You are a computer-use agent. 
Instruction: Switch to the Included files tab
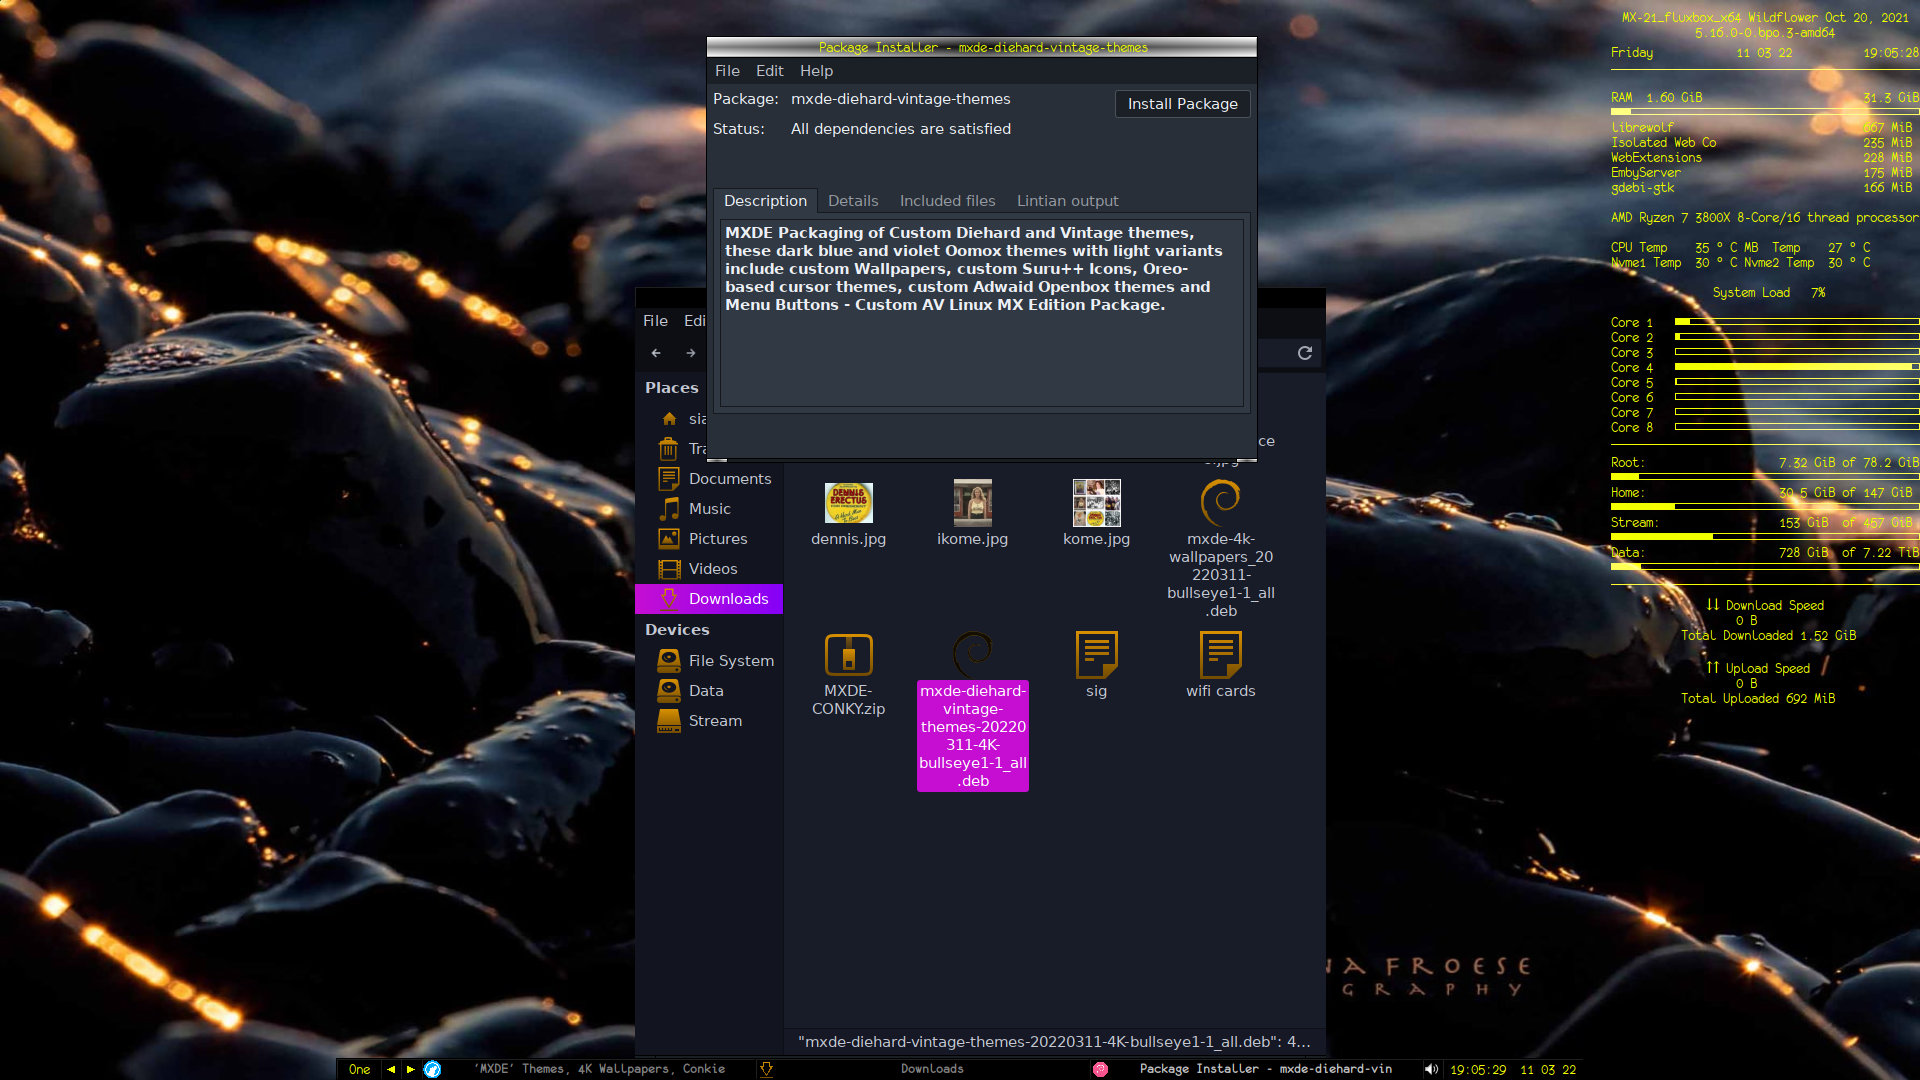coord(947,201)
